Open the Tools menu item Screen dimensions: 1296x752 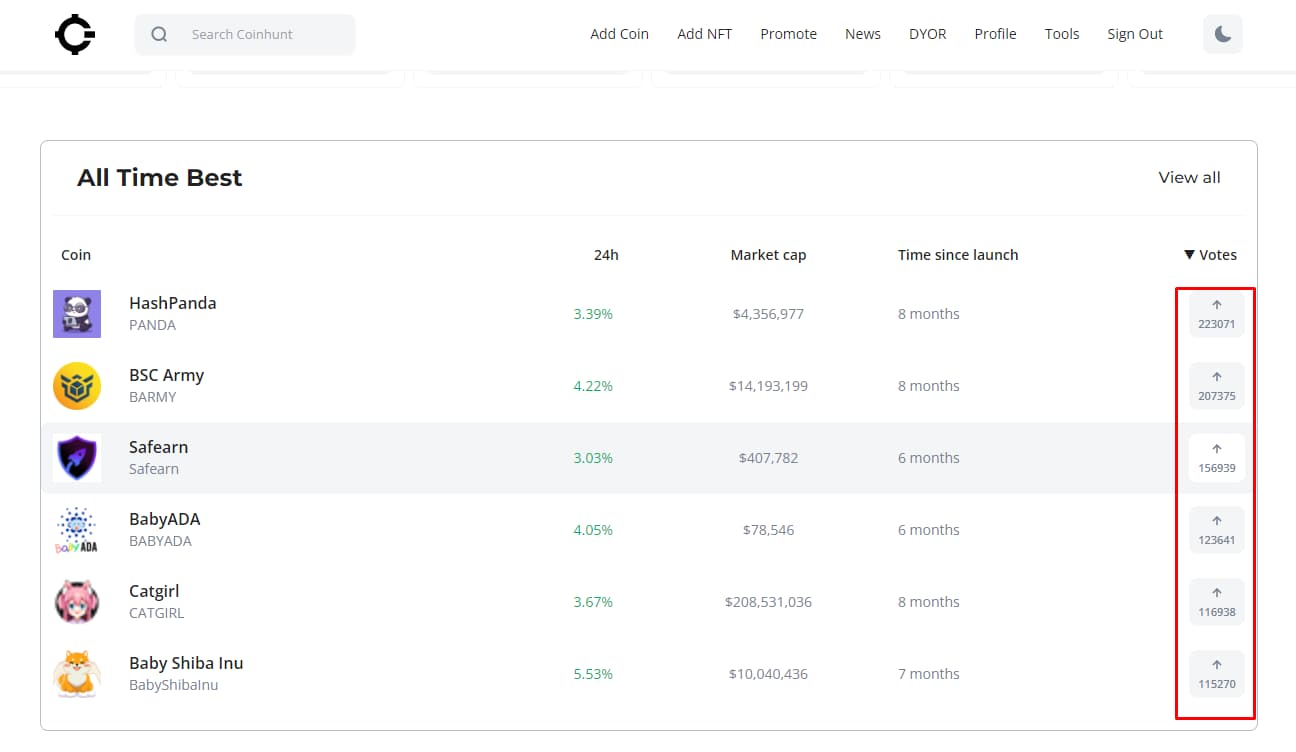[1062, 34]
